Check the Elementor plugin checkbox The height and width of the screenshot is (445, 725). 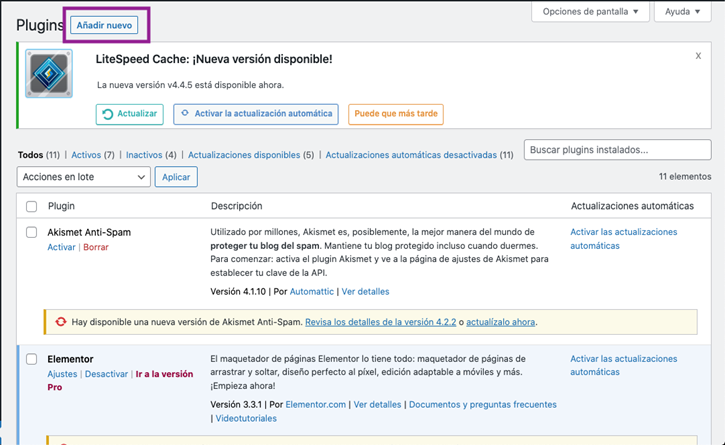click(x=31, y=359)
